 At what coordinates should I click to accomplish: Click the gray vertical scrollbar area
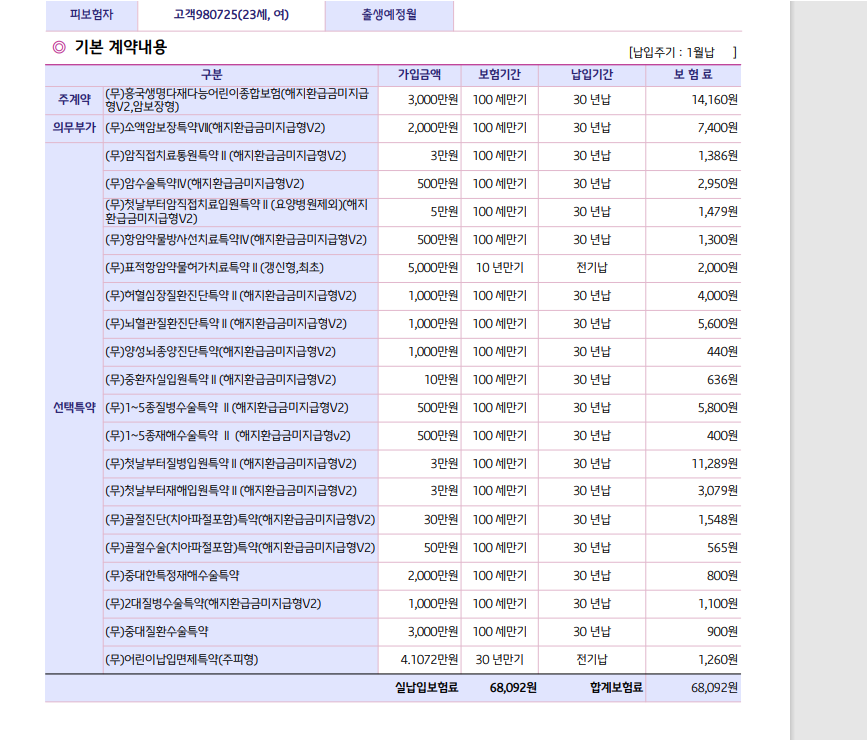point(828,370)
